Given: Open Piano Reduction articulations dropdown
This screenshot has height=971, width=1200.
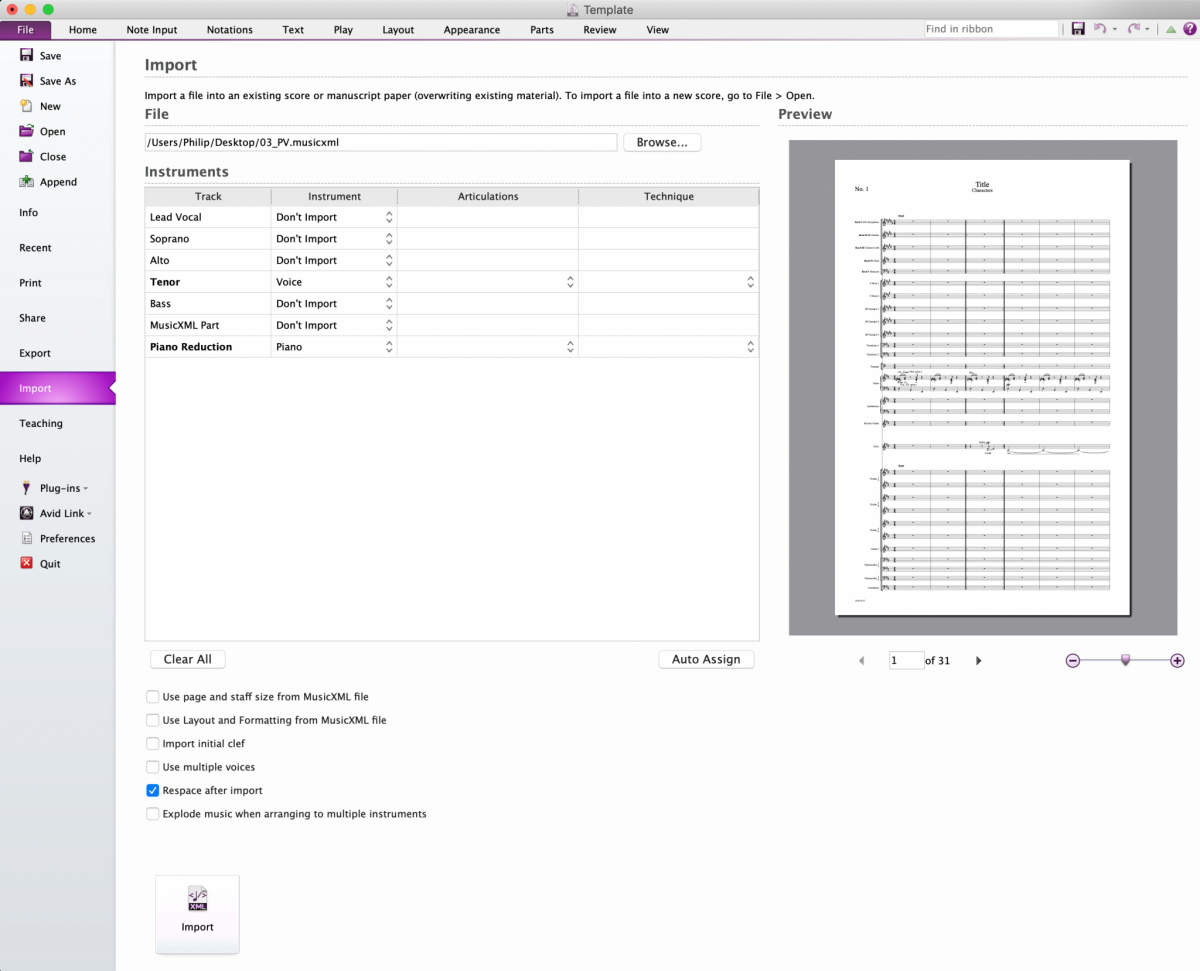Looking at the screenshot, I should coord(570,347).
